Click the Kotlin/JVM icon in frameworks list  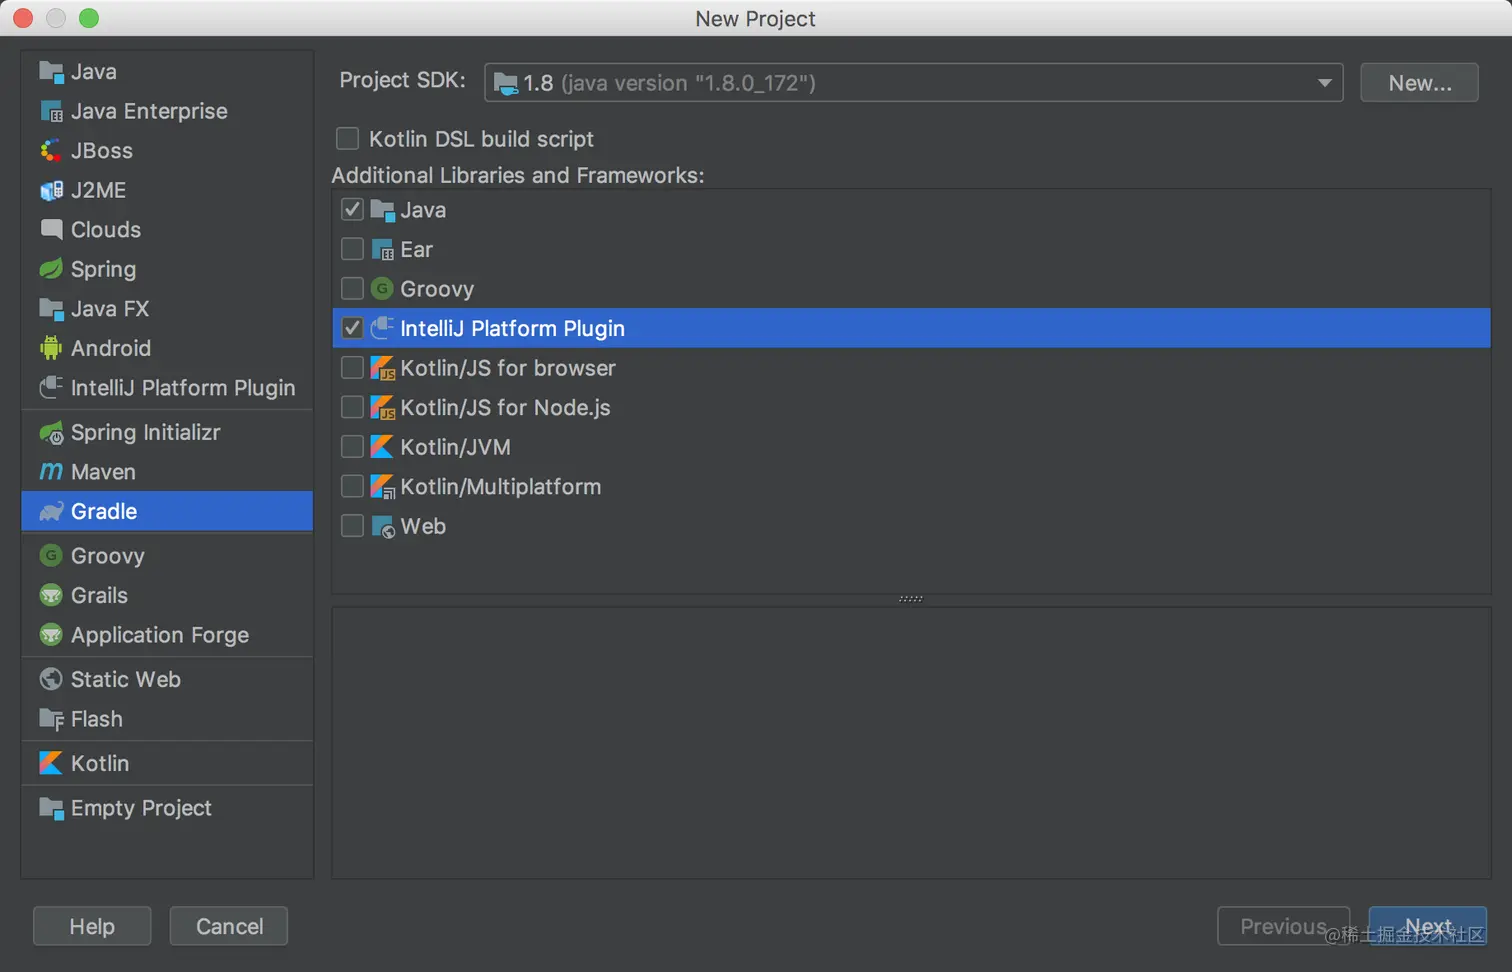[382, 447]
